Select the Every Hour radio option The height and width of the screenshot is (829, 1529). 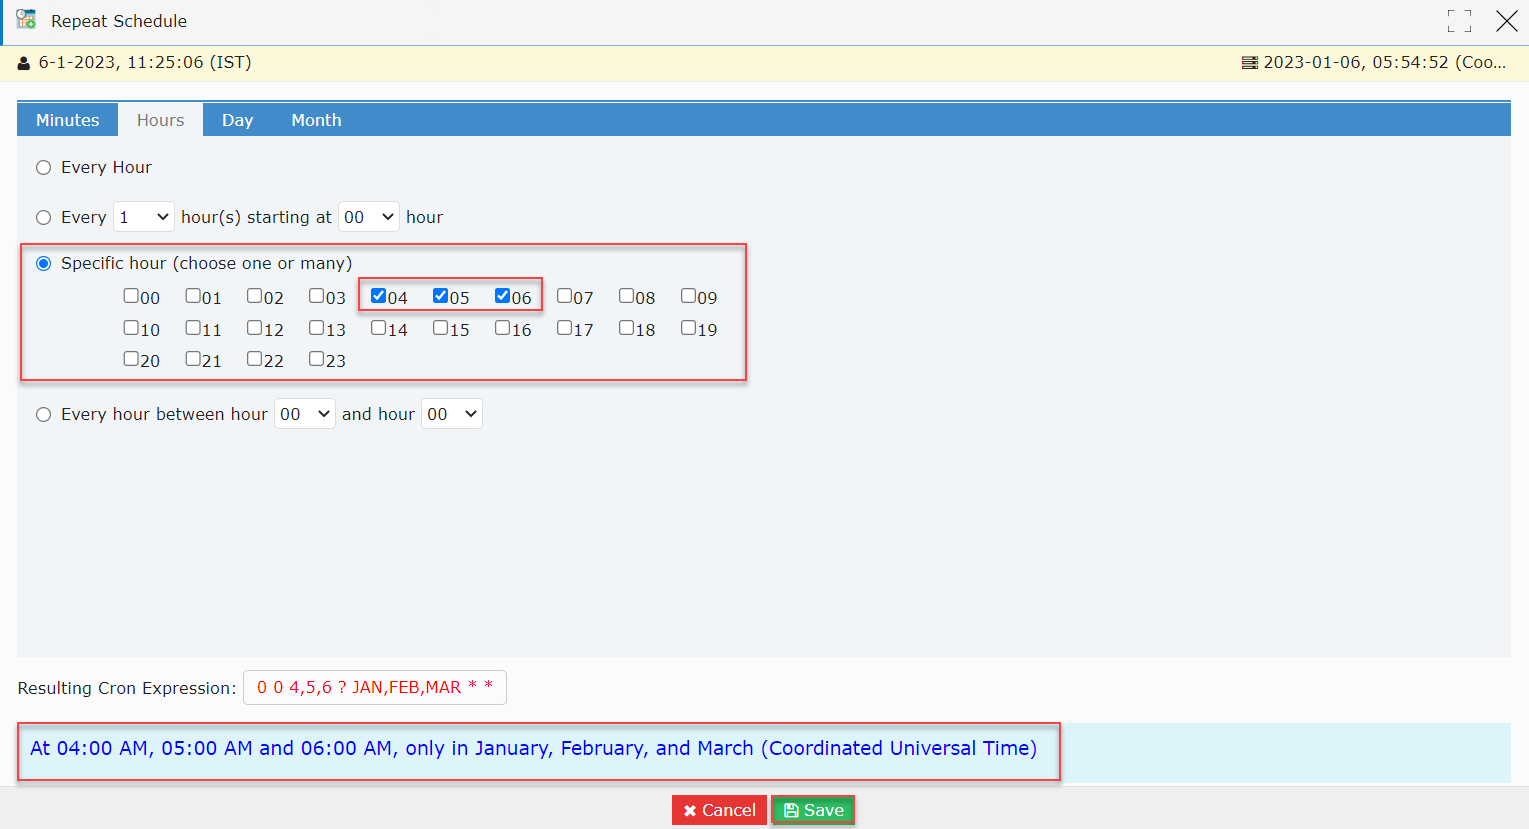[x=44, y=168]
